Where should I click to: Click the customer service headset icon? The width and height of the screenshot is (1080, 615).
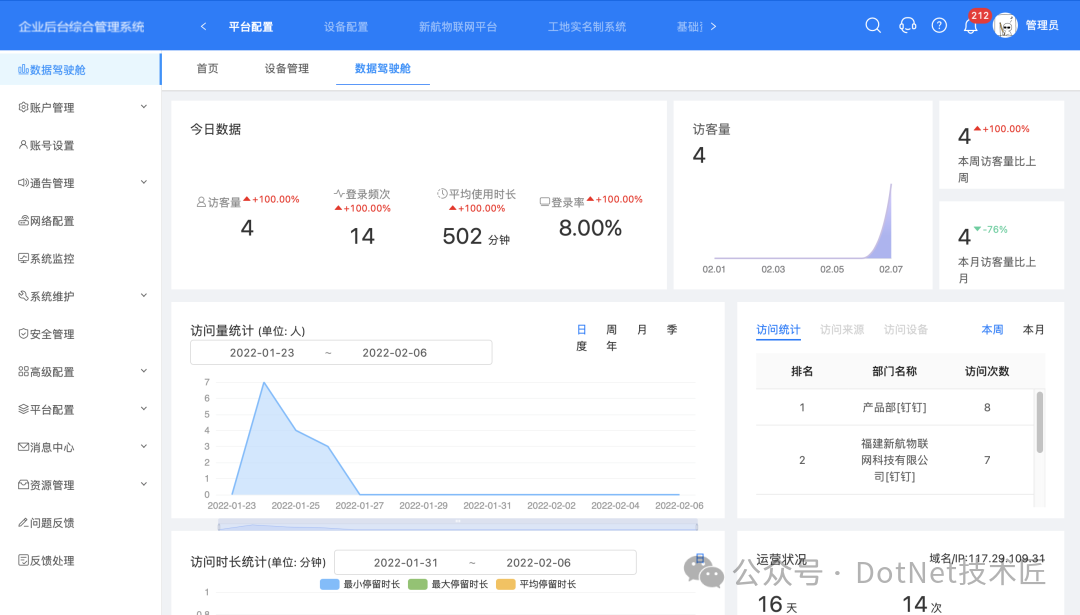pos(907,25)
